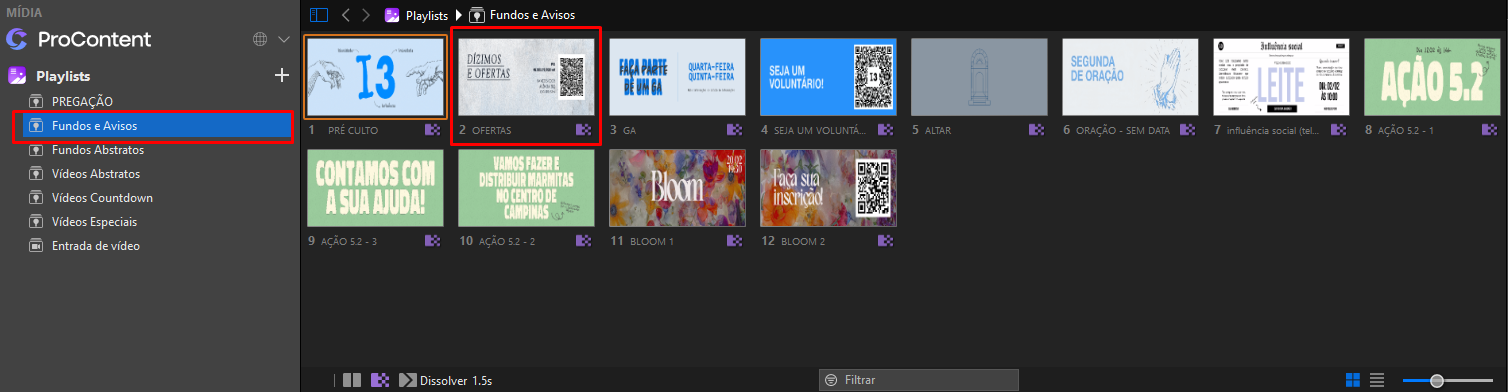
Task: Click the ProContent globe icon
Action: [x=260, y=40]
